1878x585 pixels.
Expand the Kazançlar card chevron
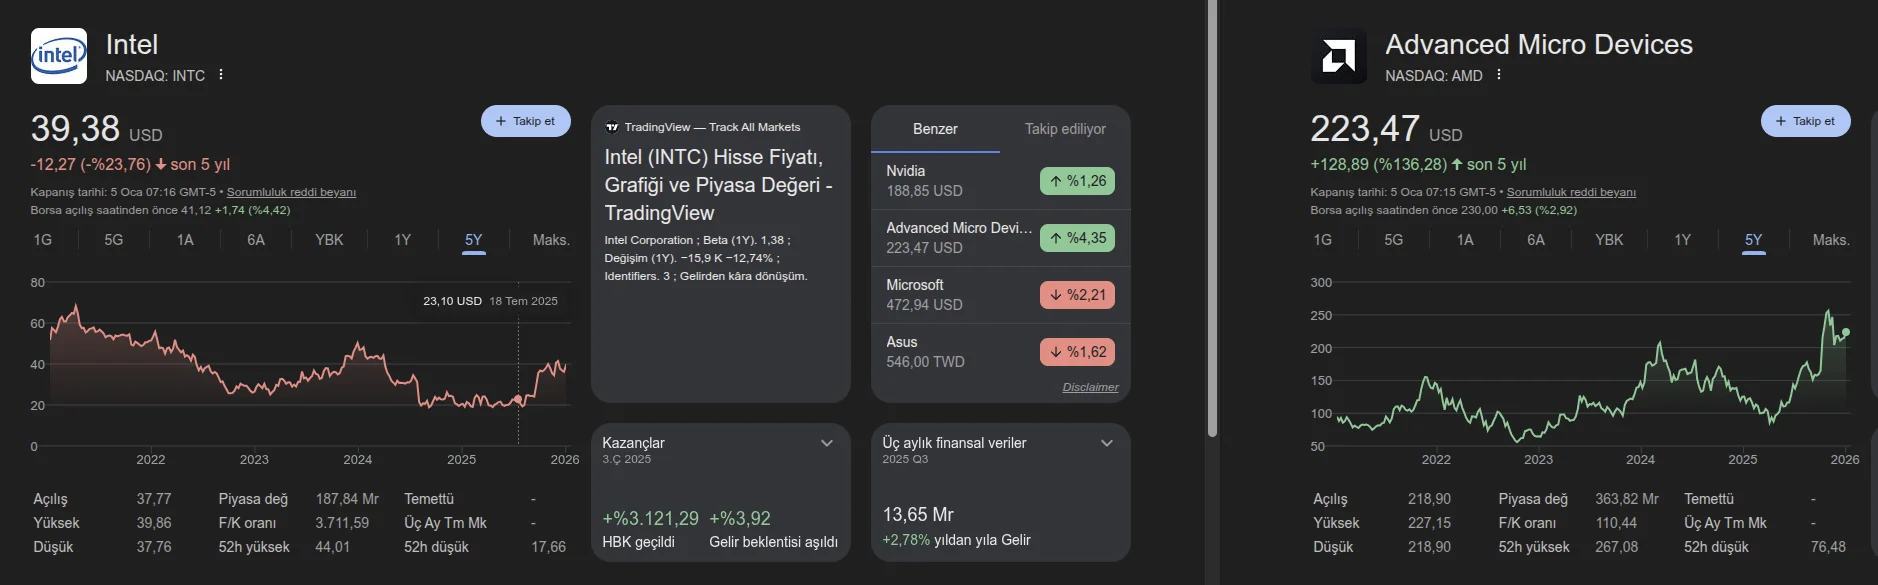827,443
